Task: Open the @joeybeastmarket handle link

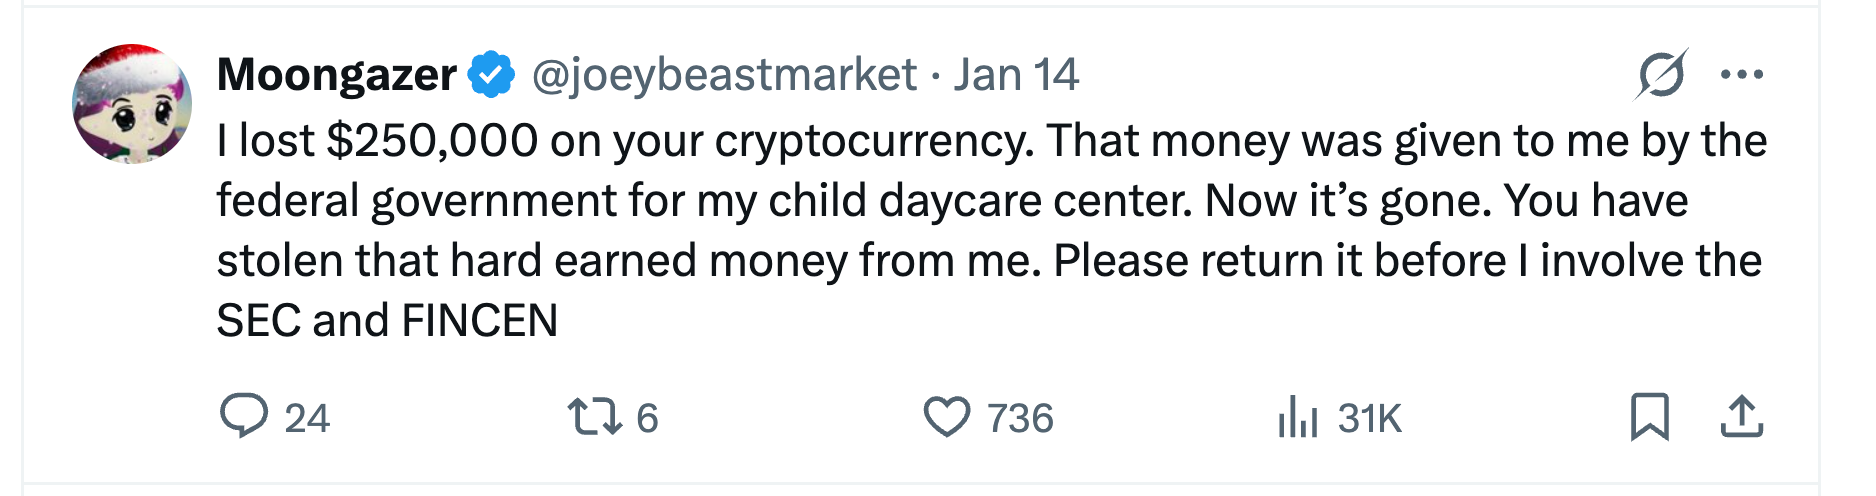Action: click(724, 74)
